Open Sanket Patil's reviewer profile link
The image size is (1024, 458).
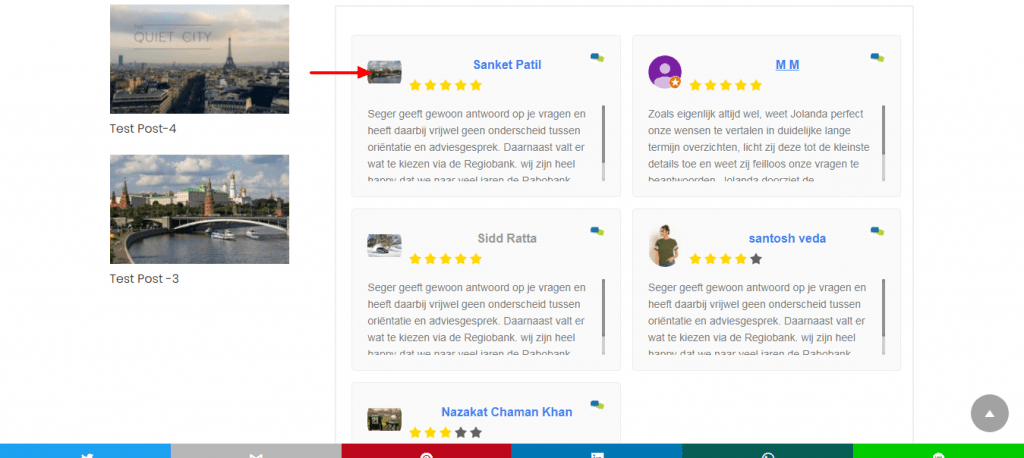point(507,65)
